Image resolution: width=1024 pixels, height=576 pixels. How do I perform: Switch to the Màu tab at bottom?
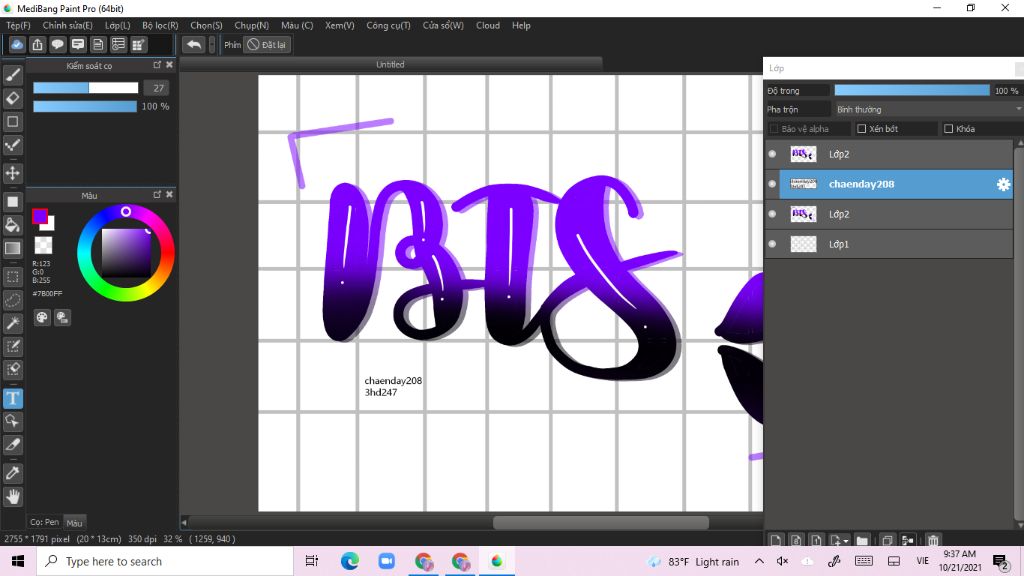tap(74, 523)
